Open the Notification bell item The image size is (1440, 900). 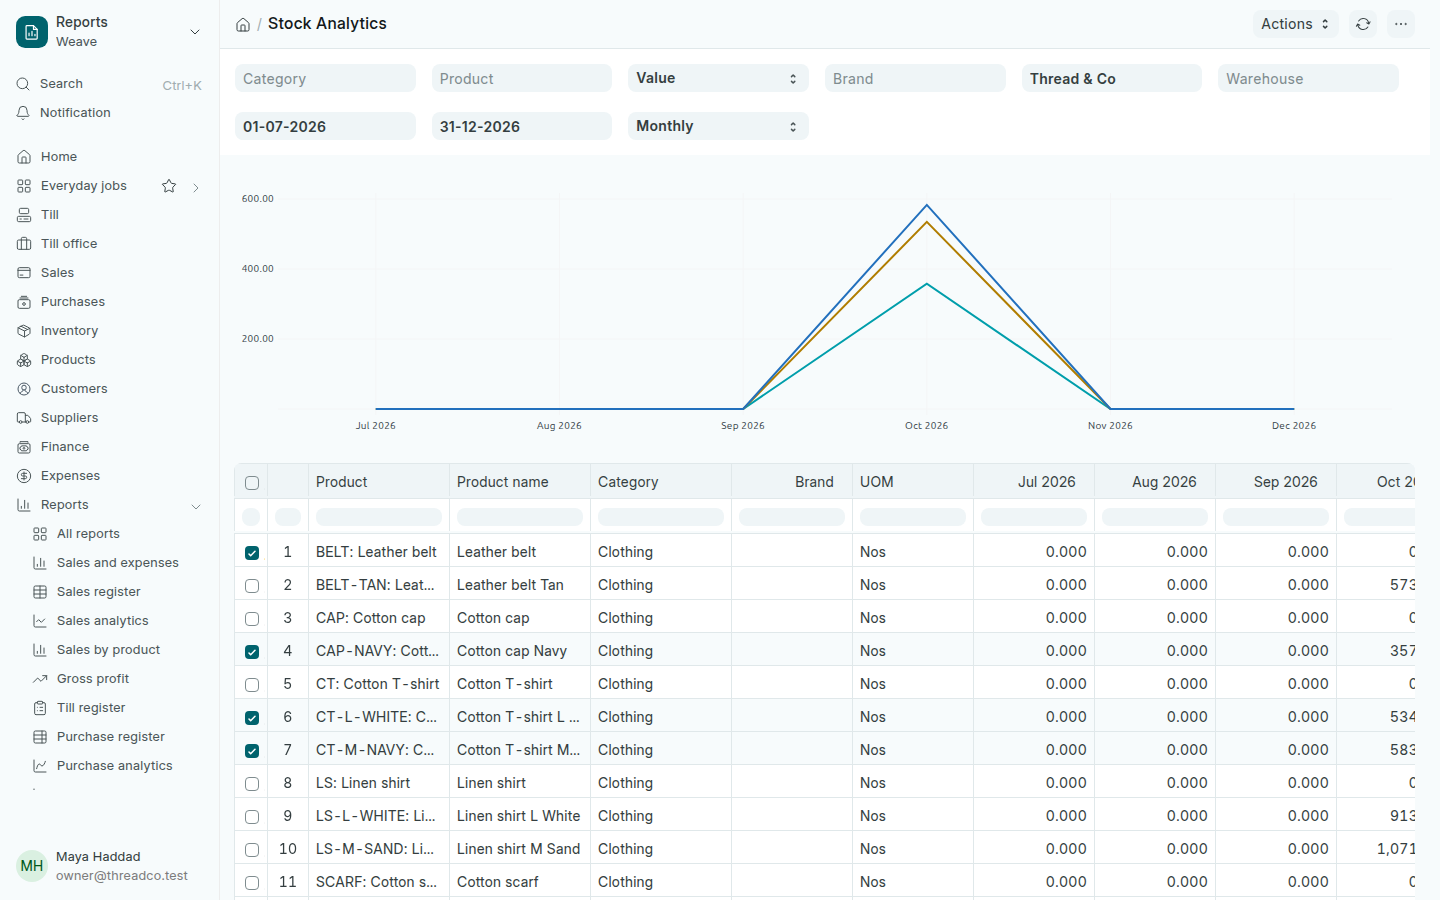[x=110, y=113]
